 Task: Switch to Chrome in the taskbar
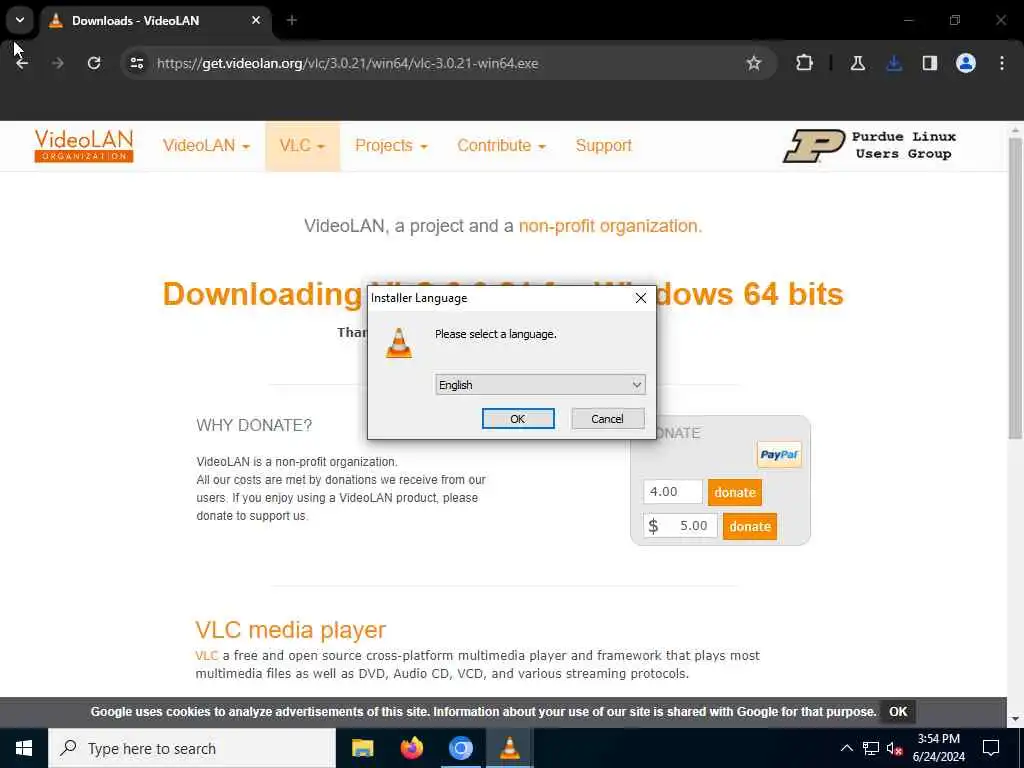pos(460,748)
